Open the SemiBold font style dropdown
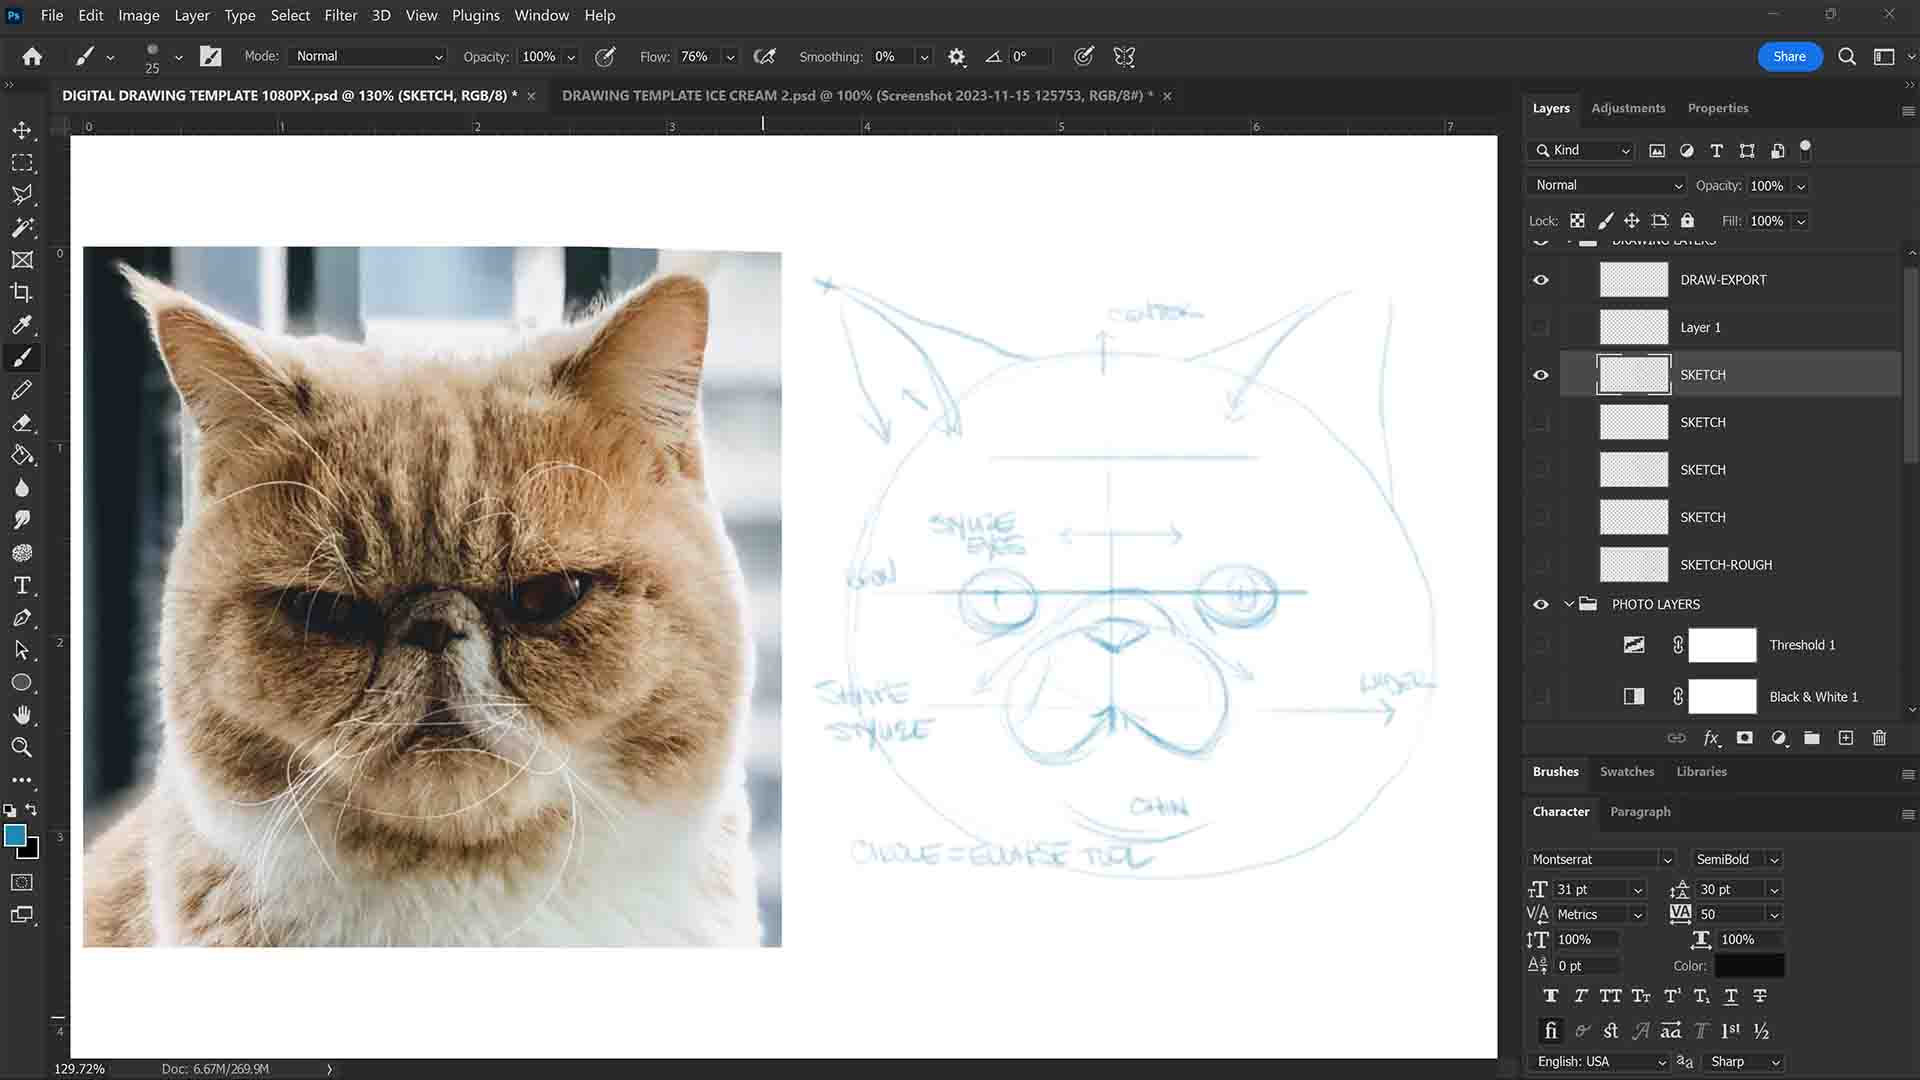 [1737, 859]
